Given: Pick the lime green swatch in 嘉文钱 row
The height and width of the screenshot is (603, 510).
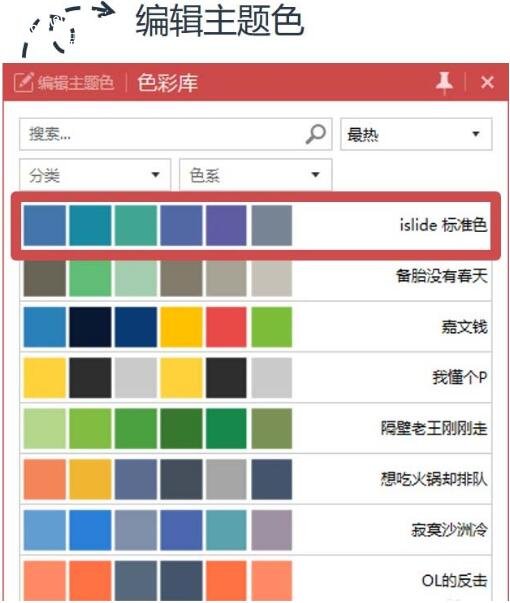Looking at the screenshot, I should point(272,327).
